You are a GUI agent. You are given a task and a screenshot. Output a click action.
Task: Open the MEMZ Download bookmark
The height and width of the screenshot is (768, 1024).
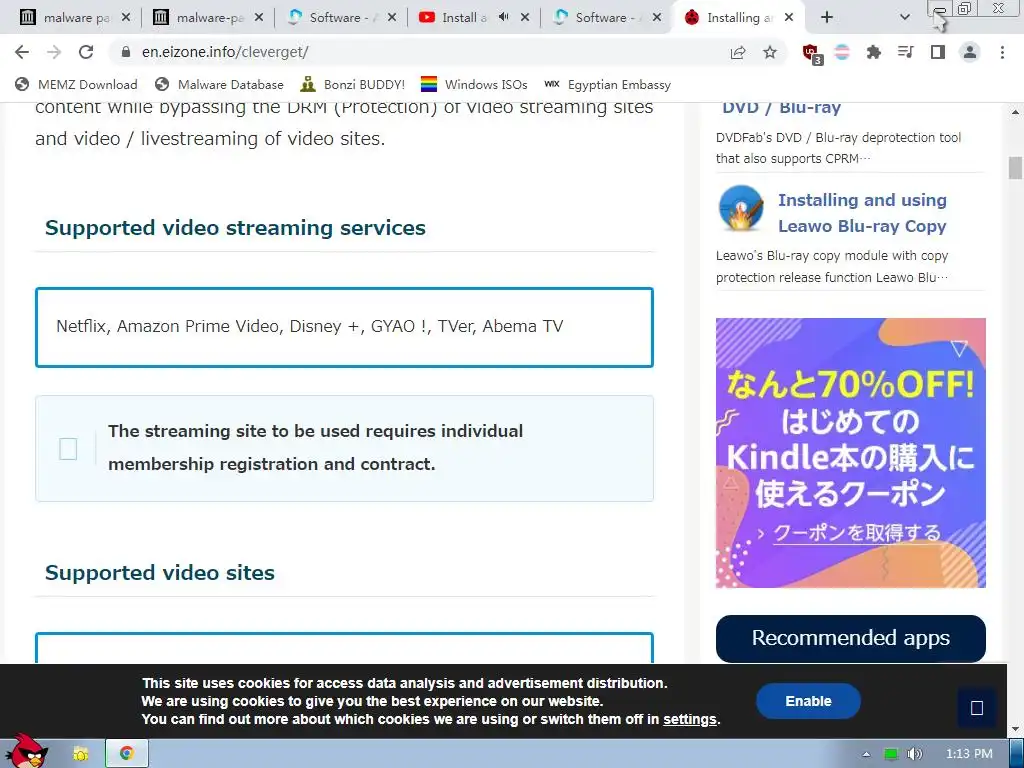click(x=76, y=84)
